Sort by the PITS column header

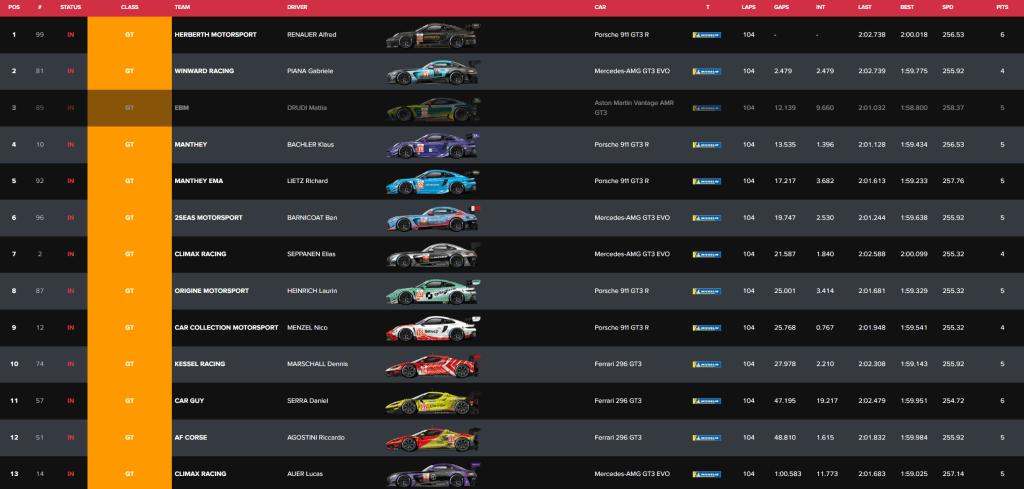pyautogui.click(x=1002, y=7)
